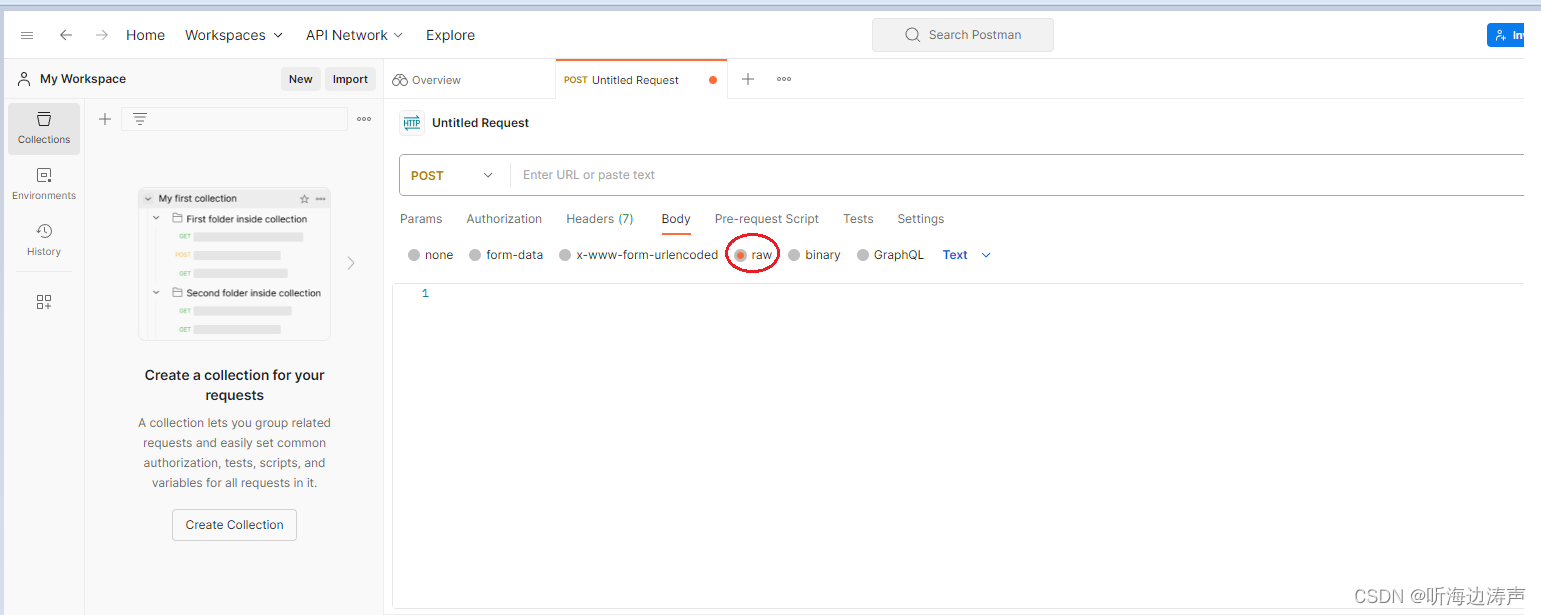Screen dimensions: 1541x615
Task: Open the History sidebar panel
Action: (43, 240)
